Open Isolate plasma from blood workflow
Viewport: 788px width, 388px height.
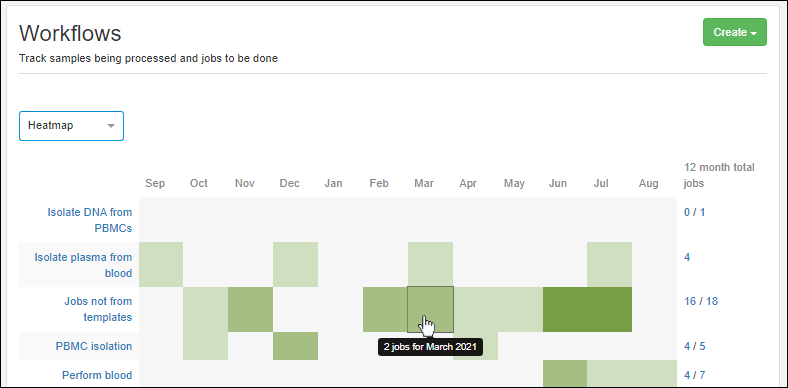click(83, 265)
